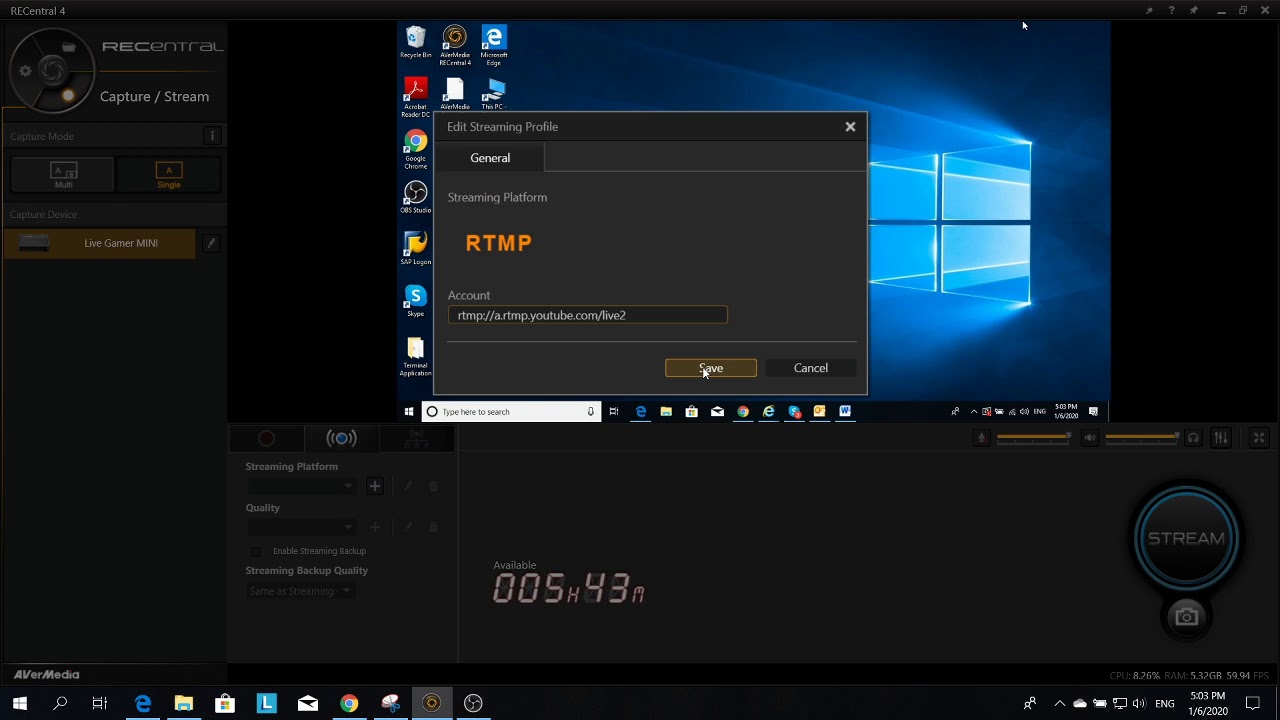Open Google Chrome from the taskbar
Viewport: 1280px width, 720px height.
click(x=349, y=703)
